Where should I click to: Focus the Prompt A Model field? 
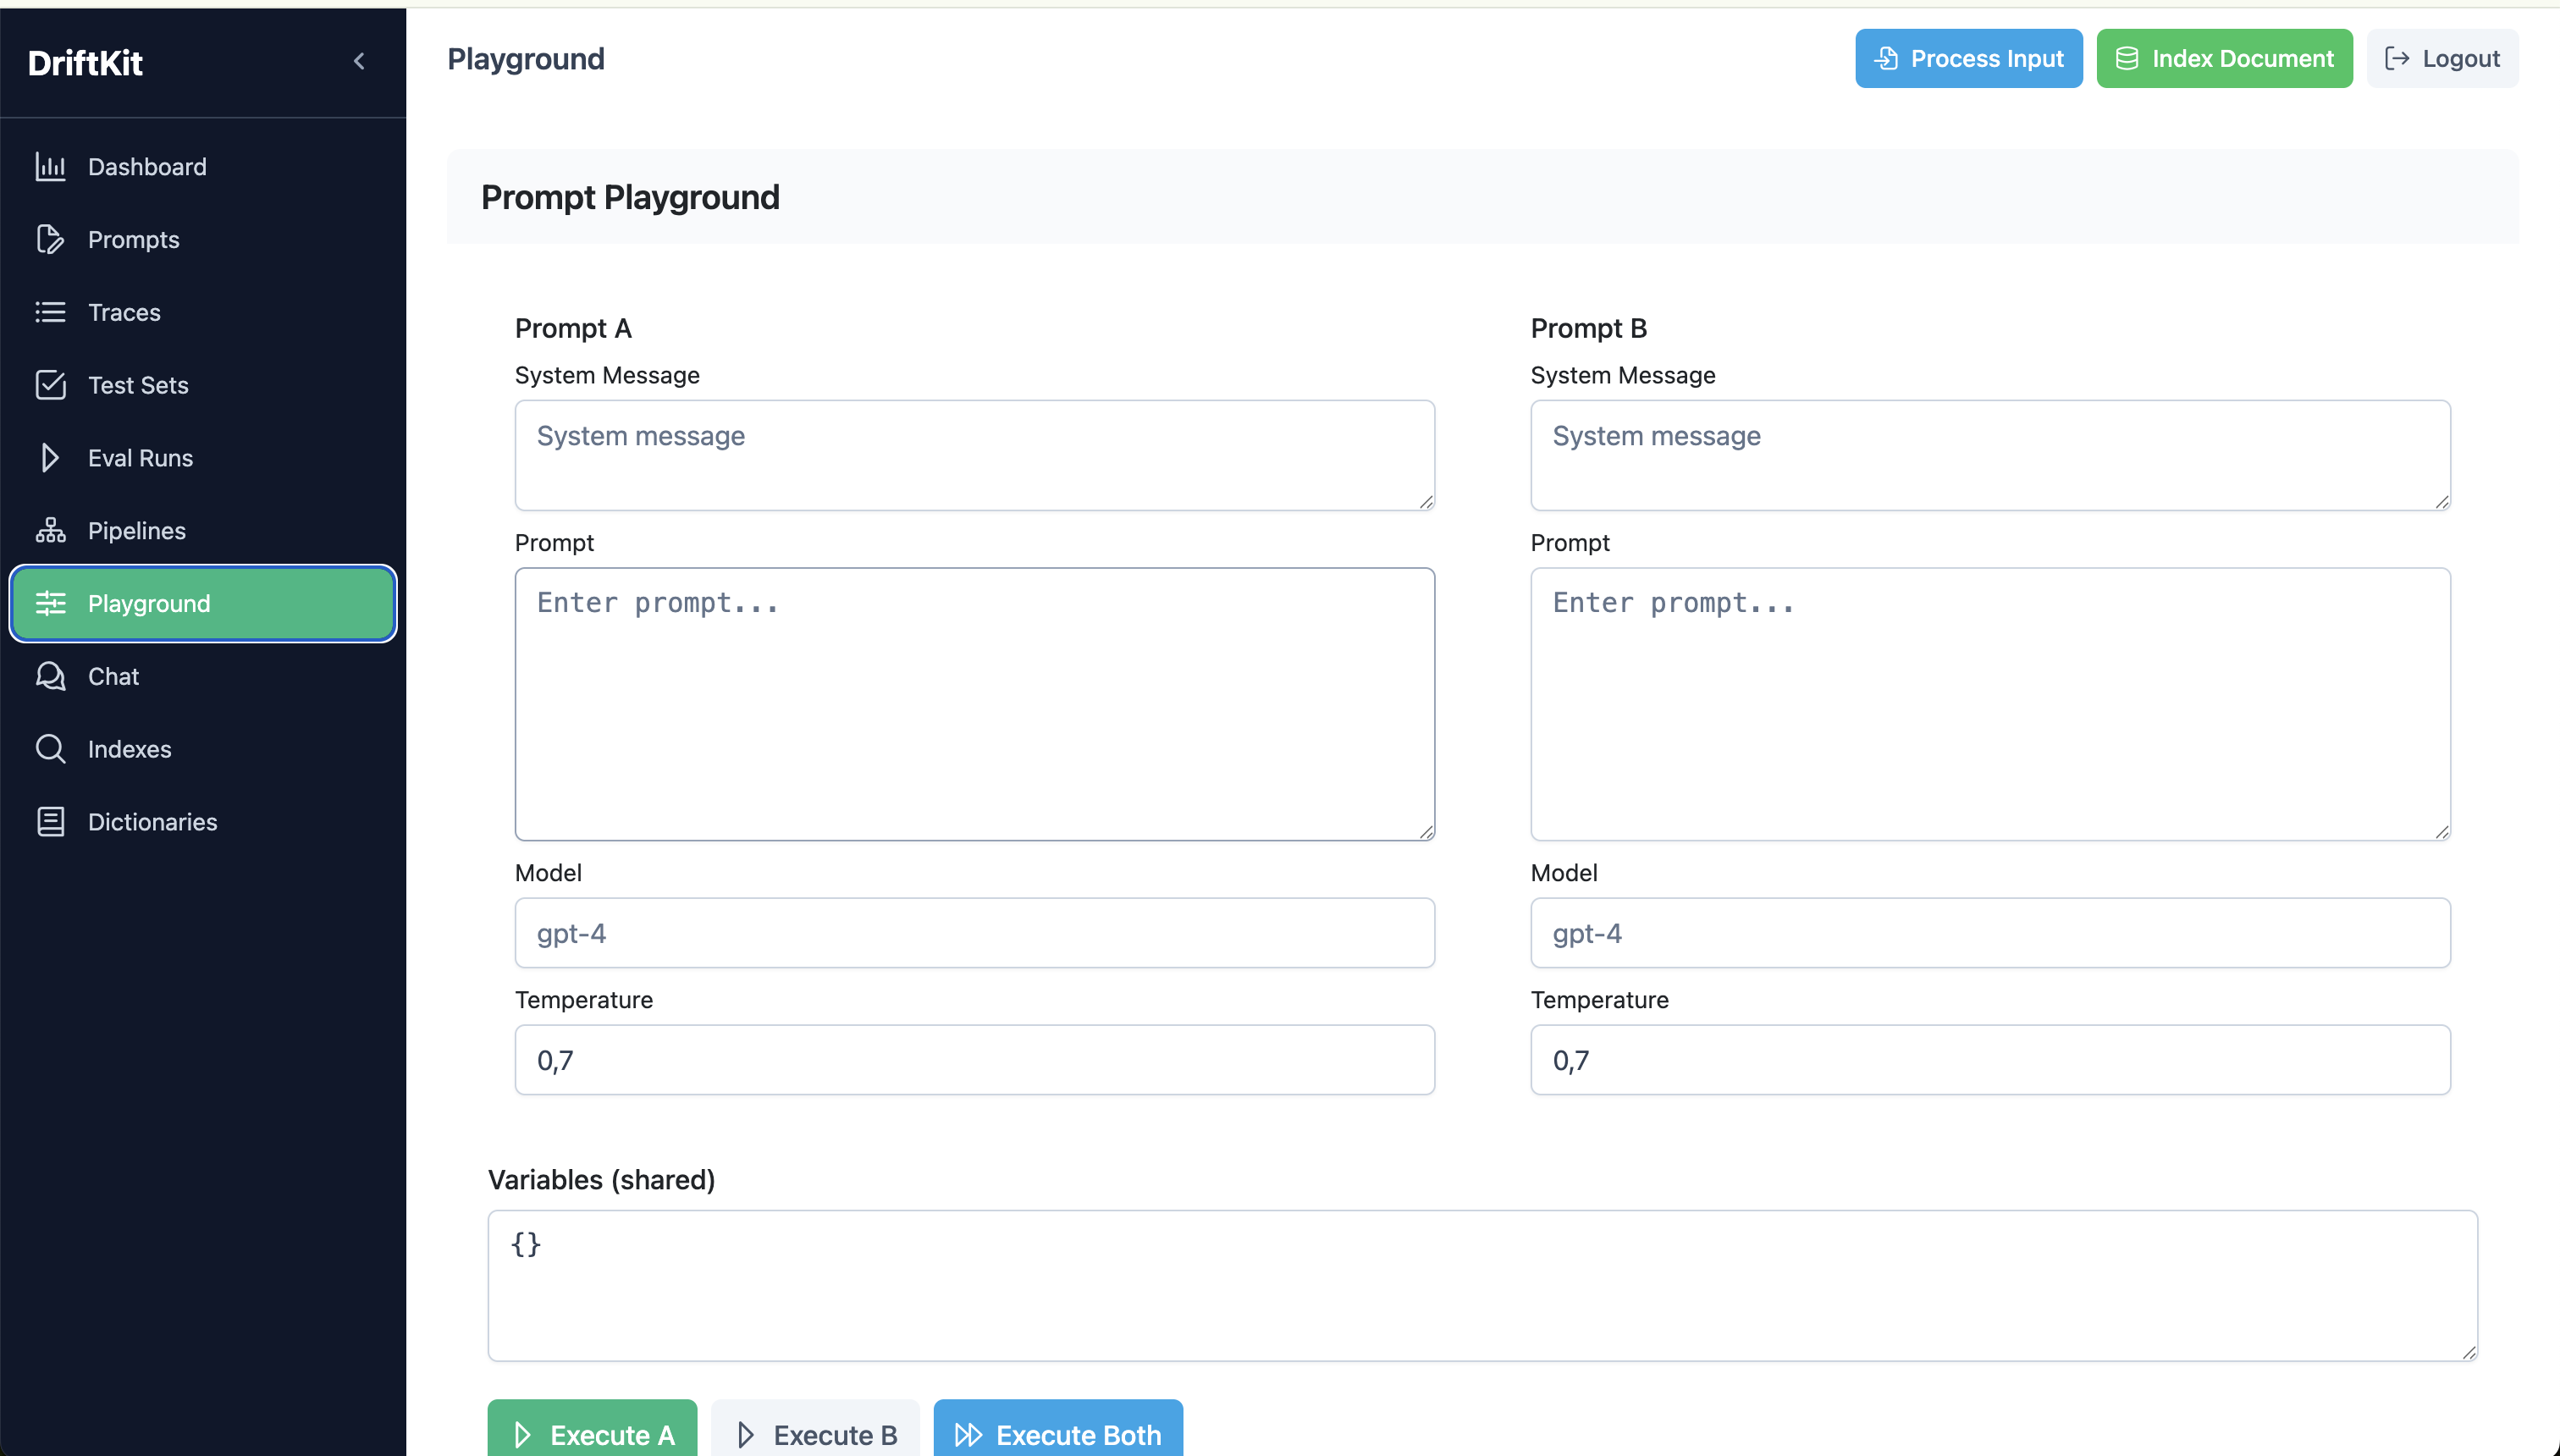[x=974, y=933]
